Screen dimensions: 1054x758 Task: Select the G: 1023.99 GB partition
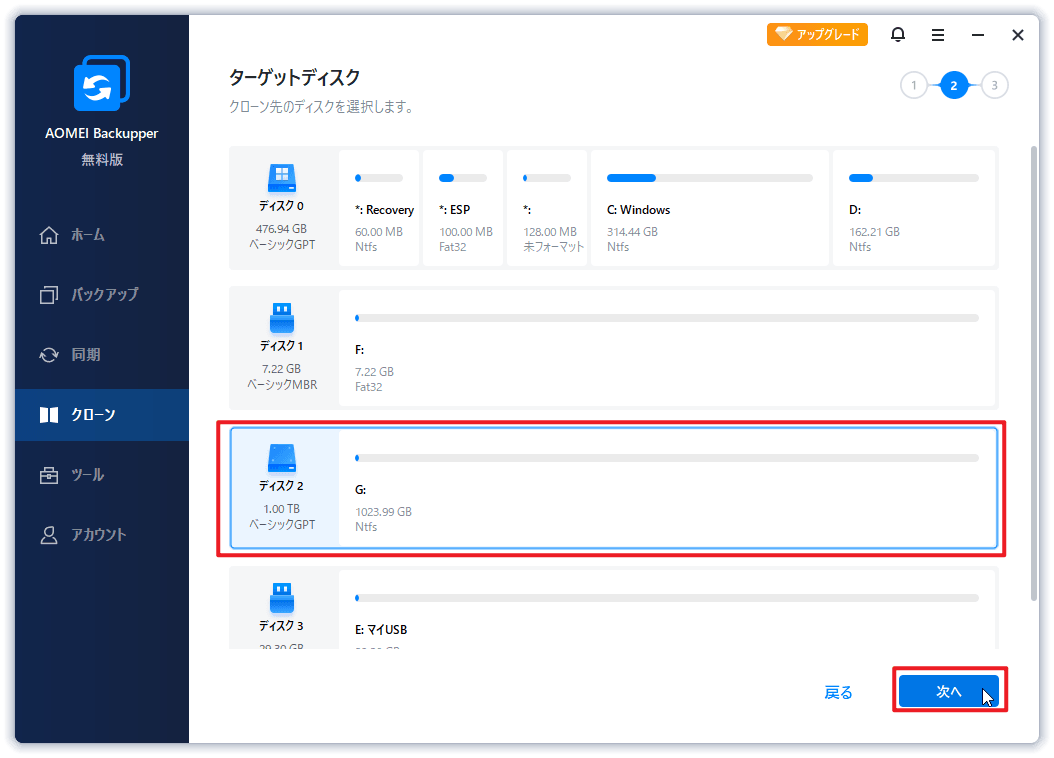667,488
